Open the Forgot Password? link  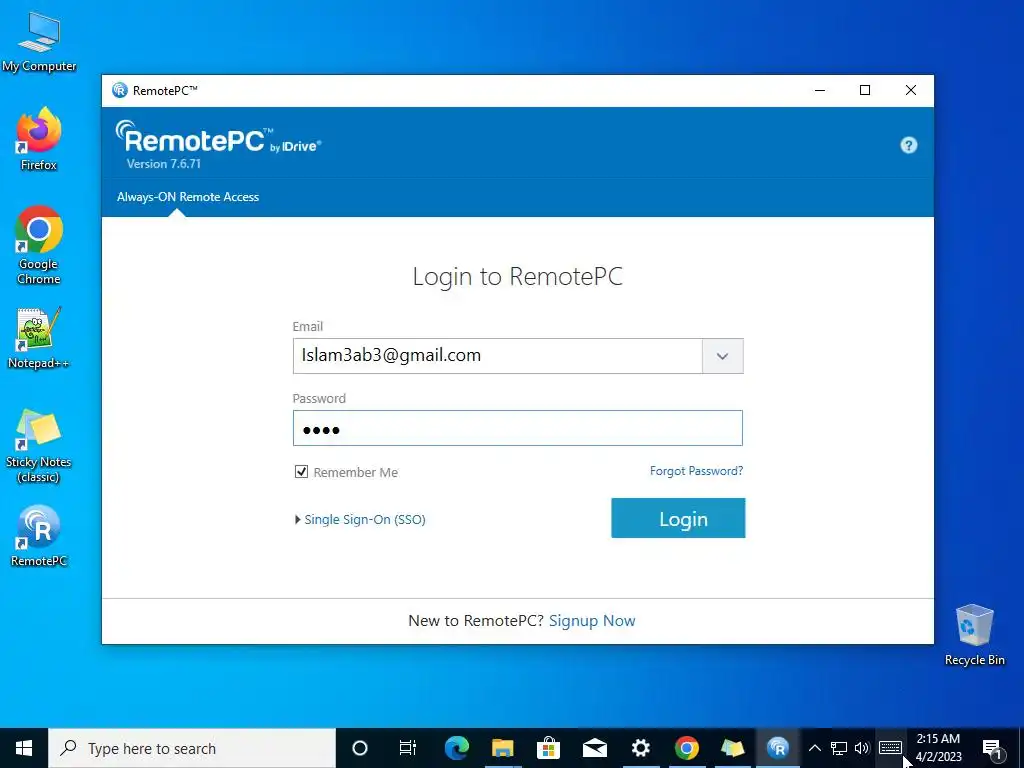[x=696, y=471]
